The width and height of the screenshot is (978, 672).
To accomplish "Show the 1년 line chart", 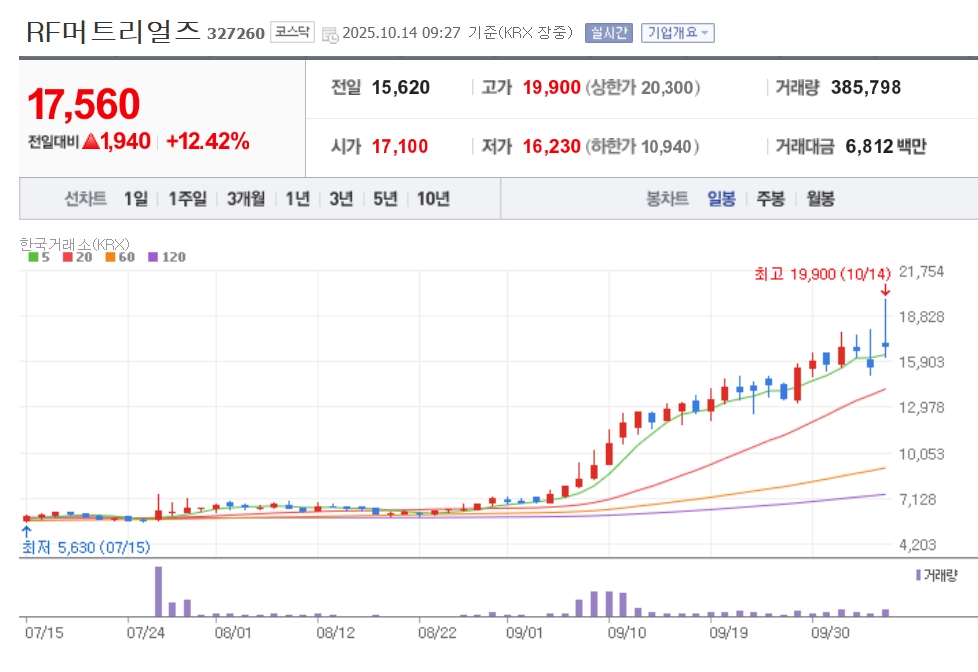I will [x=297, y=199].
